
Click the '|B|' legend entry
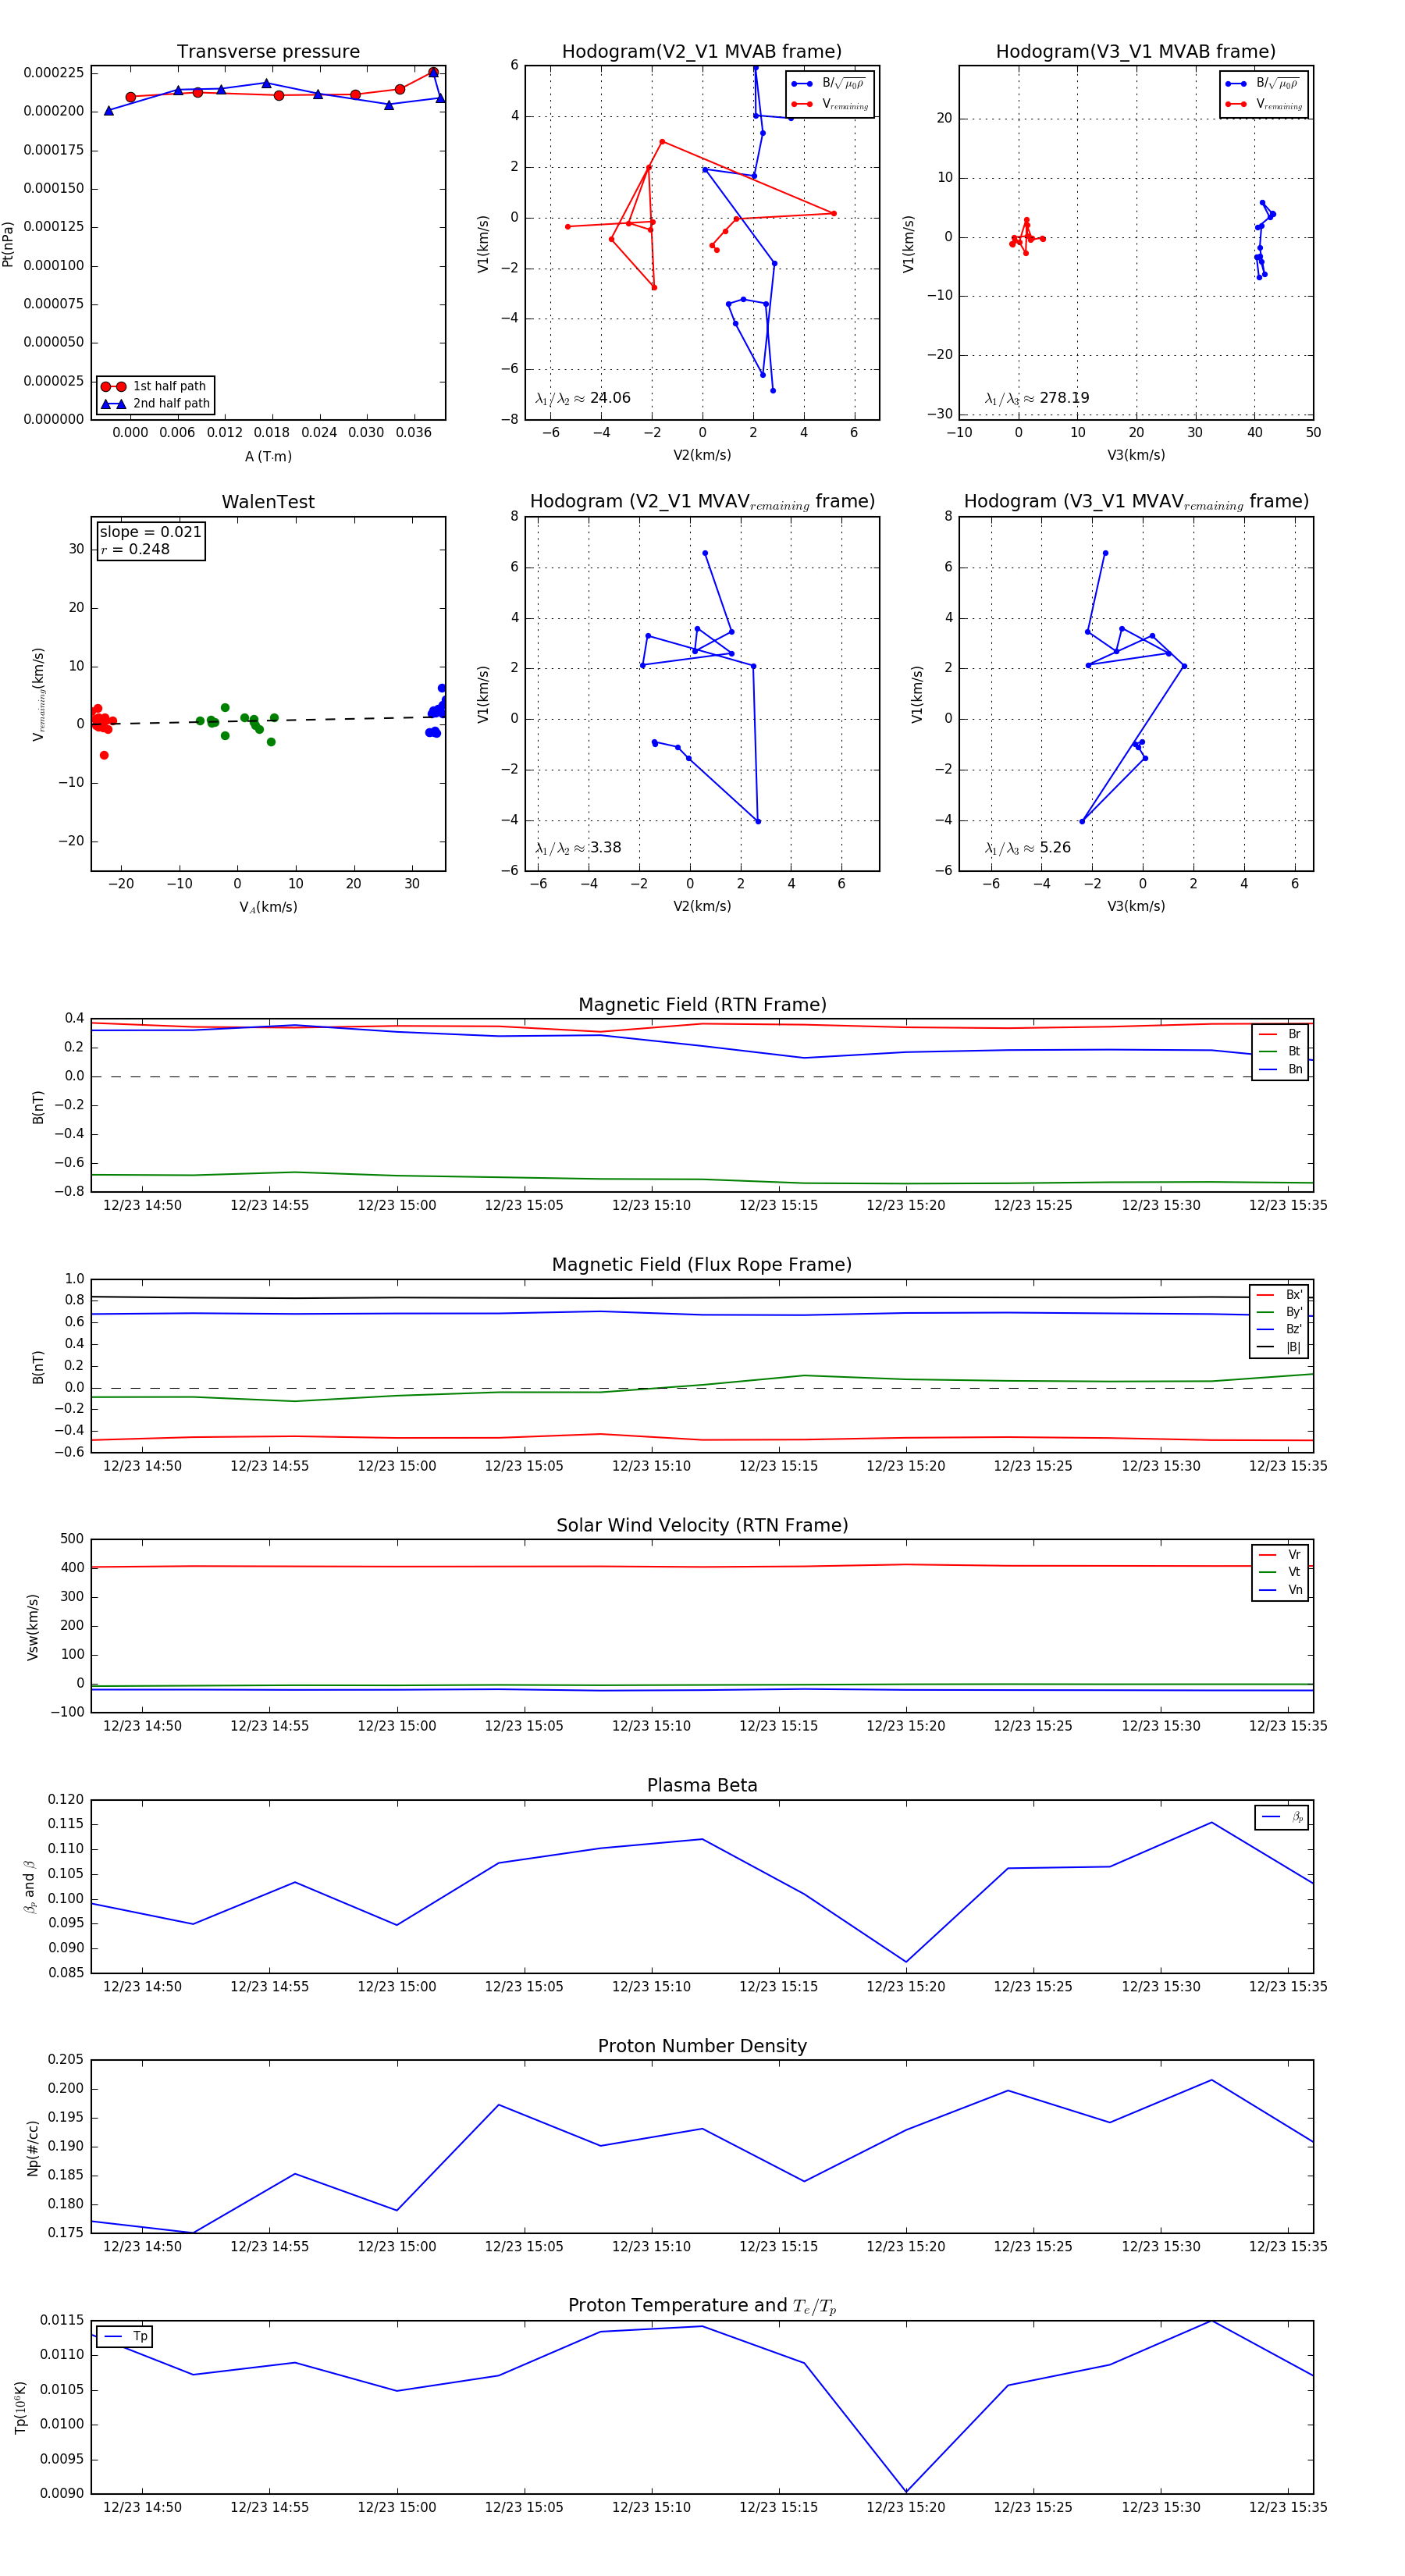tap(1279, 1347)
